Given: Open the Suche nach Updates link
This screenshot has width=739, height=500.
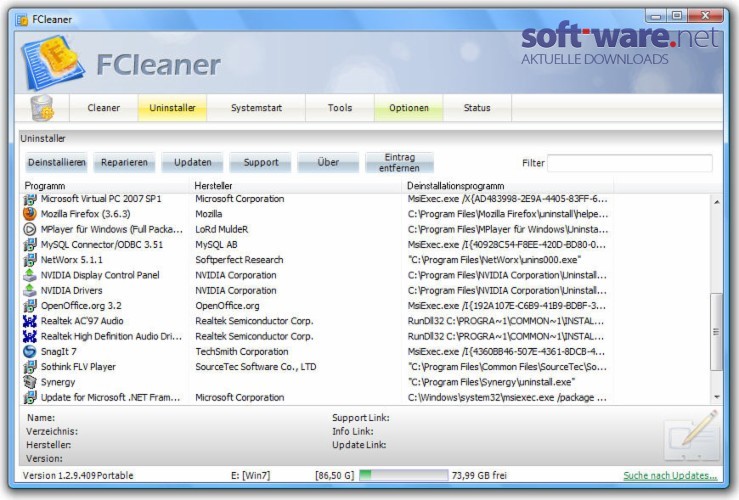Looking at the screenshot, I should click(x=670, y=475).
